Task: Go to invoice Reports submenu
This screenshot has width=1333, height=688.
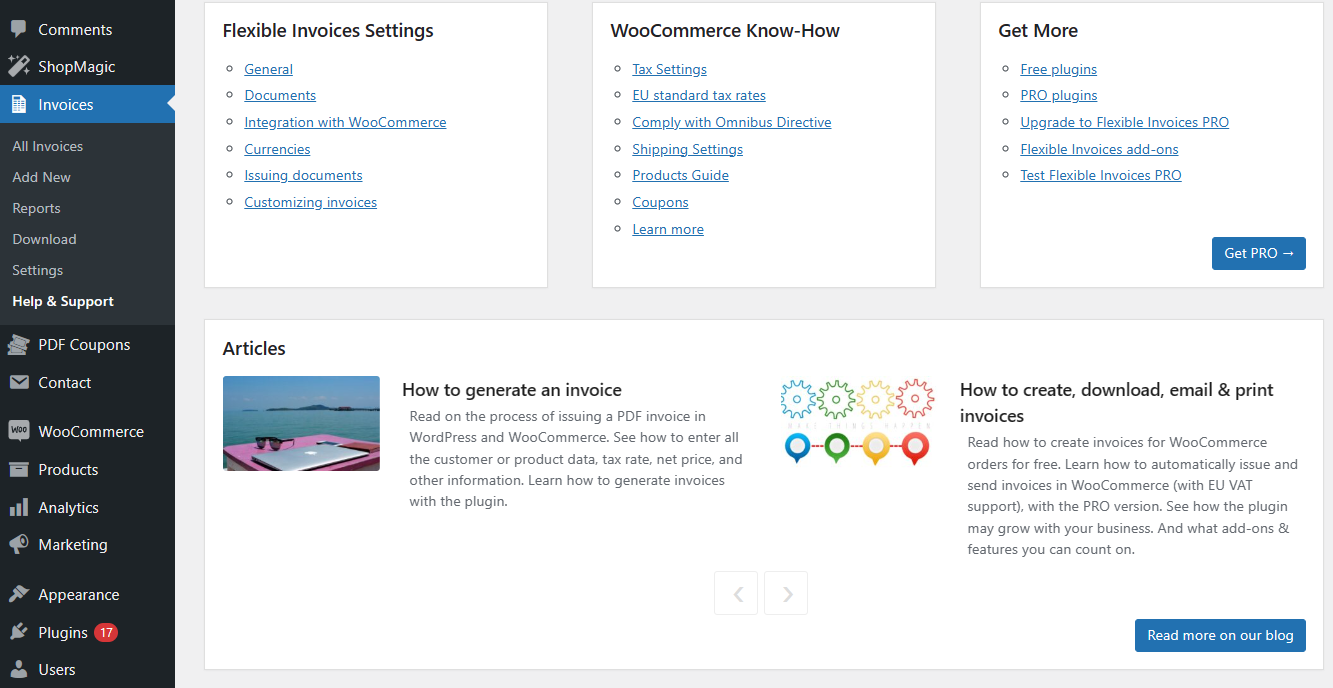Action: point(36,208)
